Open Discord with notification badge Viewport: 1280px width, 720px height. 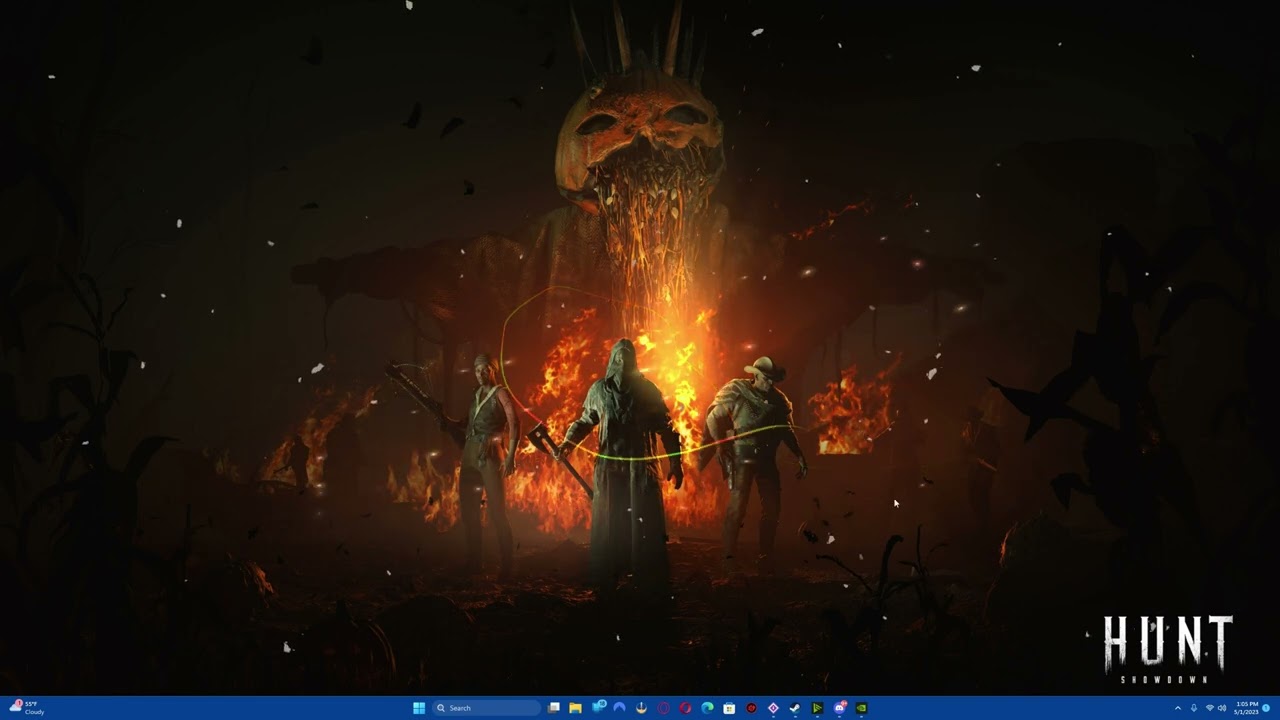coord(839,708)
